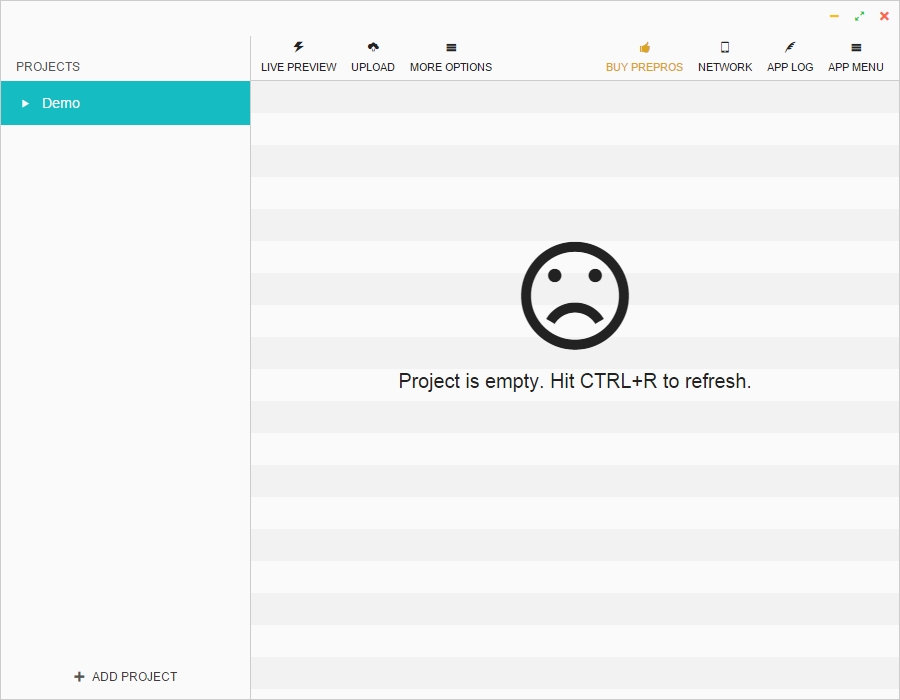Image resolution: width=900 pixels, height=700 pixels.
Task: Open the More Options dropdown
Action: 450,56
